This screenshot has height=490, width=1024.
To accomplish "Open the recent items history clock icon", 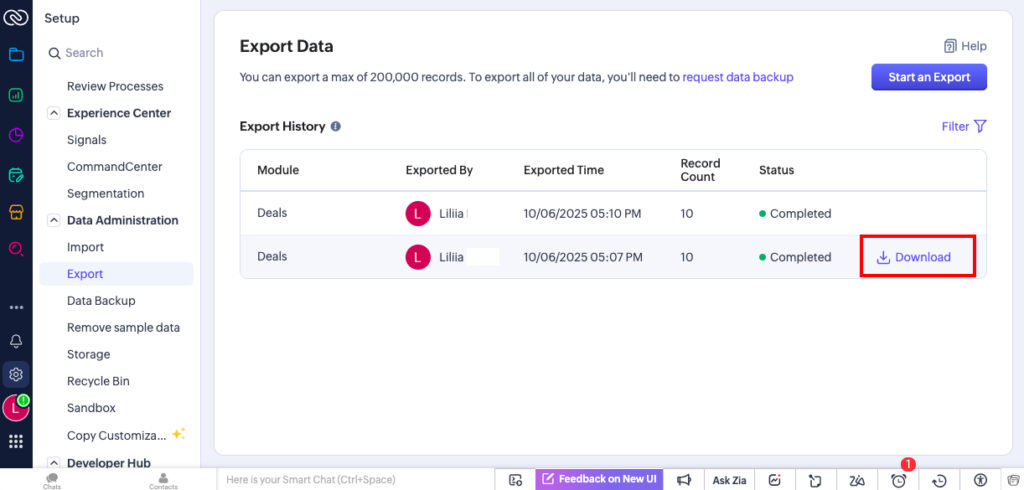I will 939,480.
